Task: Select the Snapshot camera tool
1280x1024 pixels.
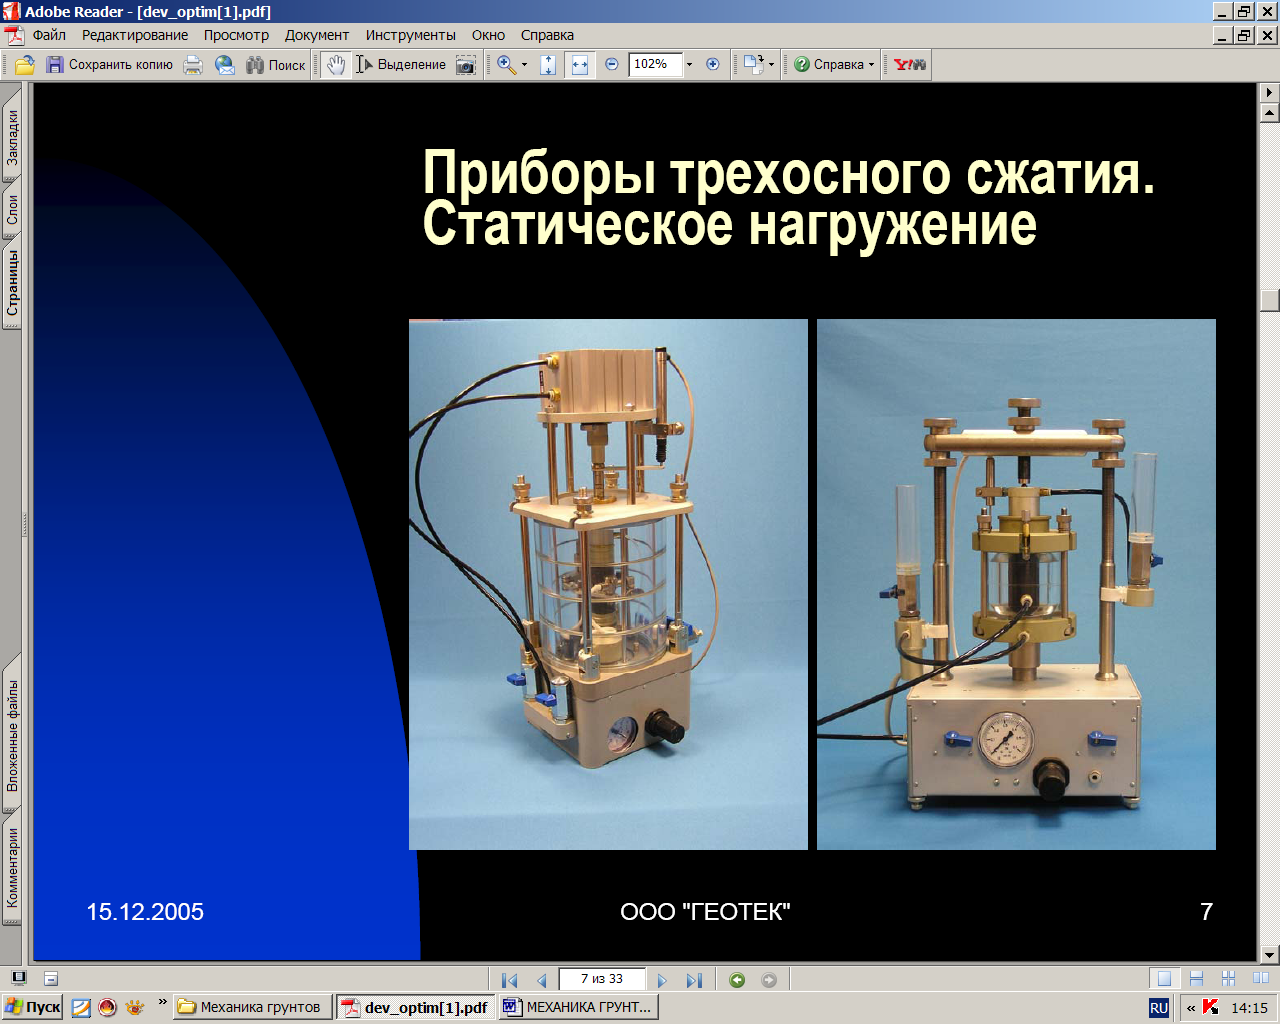Action: 466,65
